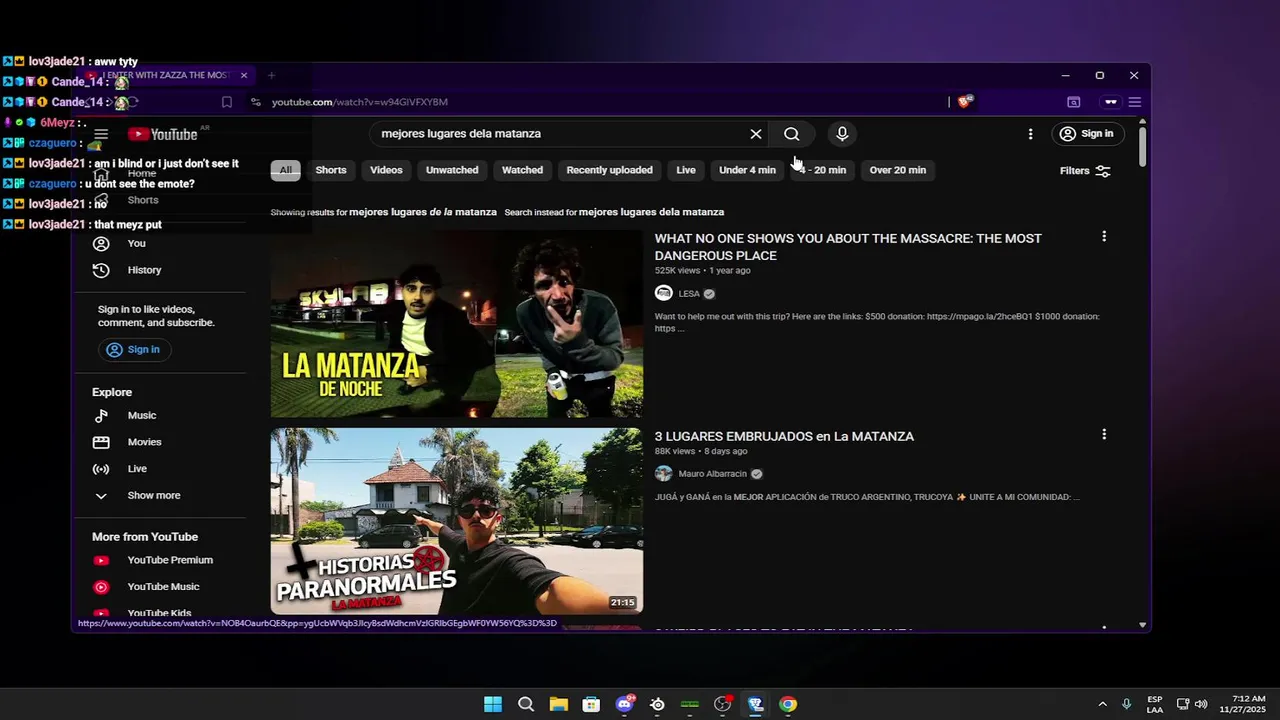Open La Matanza de Noche video thumbnail
Screen dimensions: 1280x720
456,324
